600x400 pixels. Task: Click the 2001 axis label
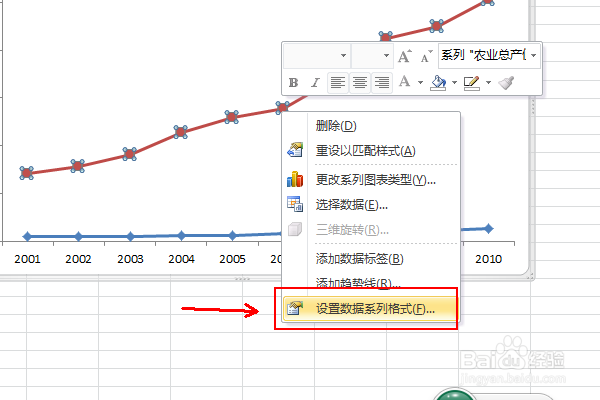(27, 259)
